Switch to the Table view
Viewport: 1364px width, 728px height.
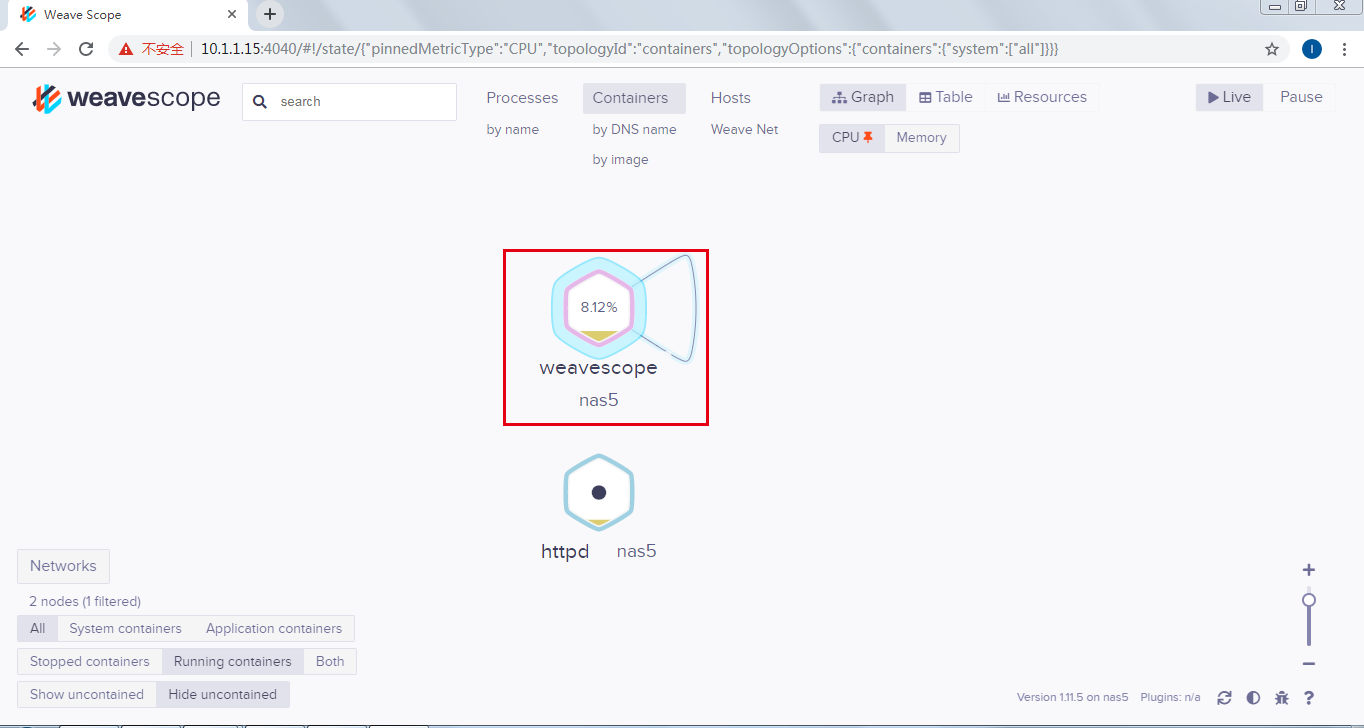tap(946, 97)
